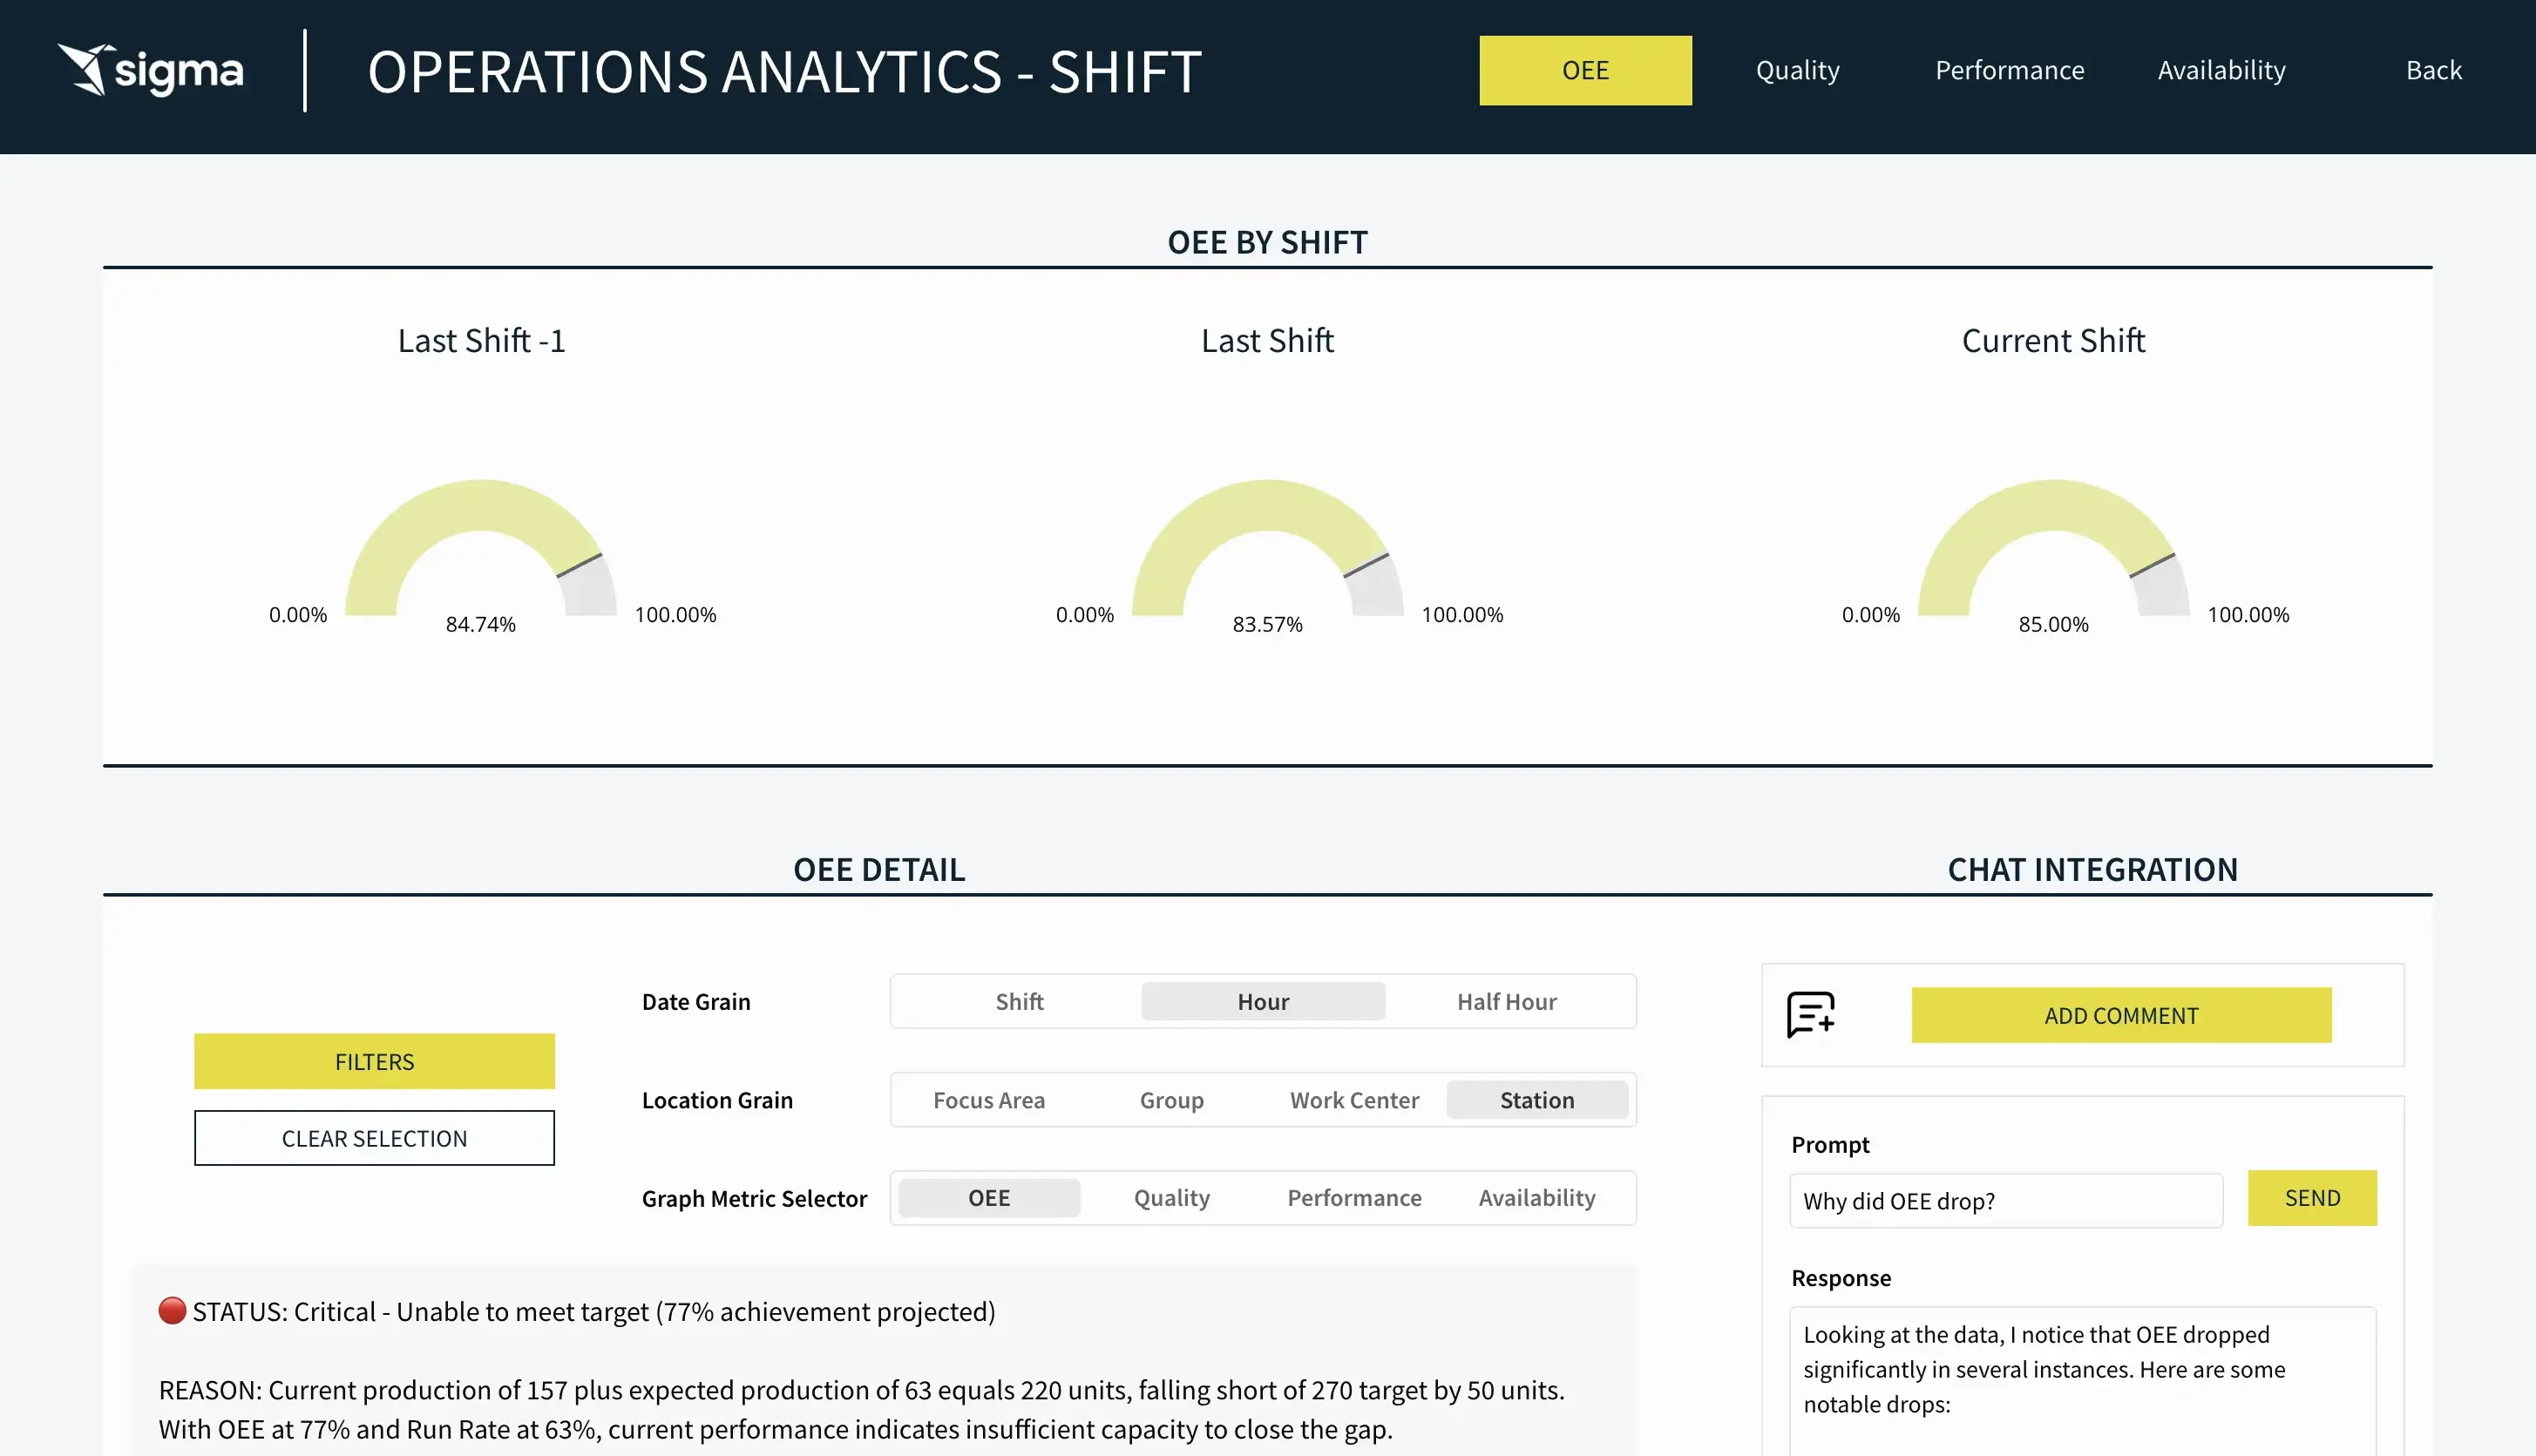This screenshot has width=2536, height=1456.
Task: Select Group location grain option
Action: point(1171,1100)
